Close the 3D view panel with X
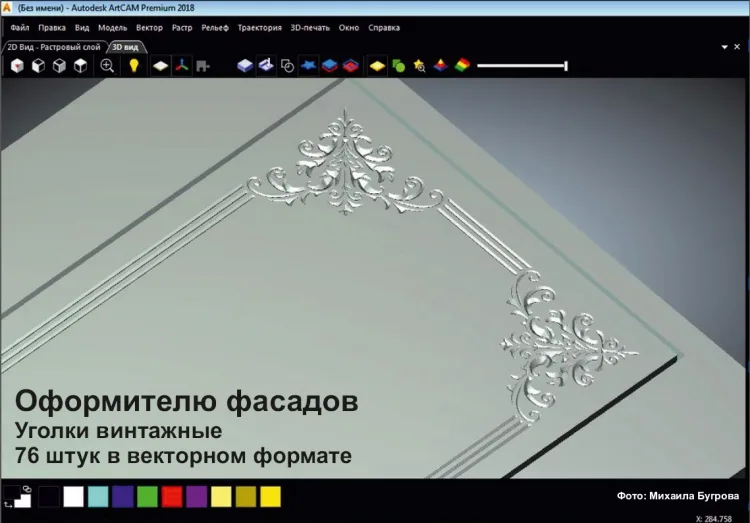 coord(737,47)
